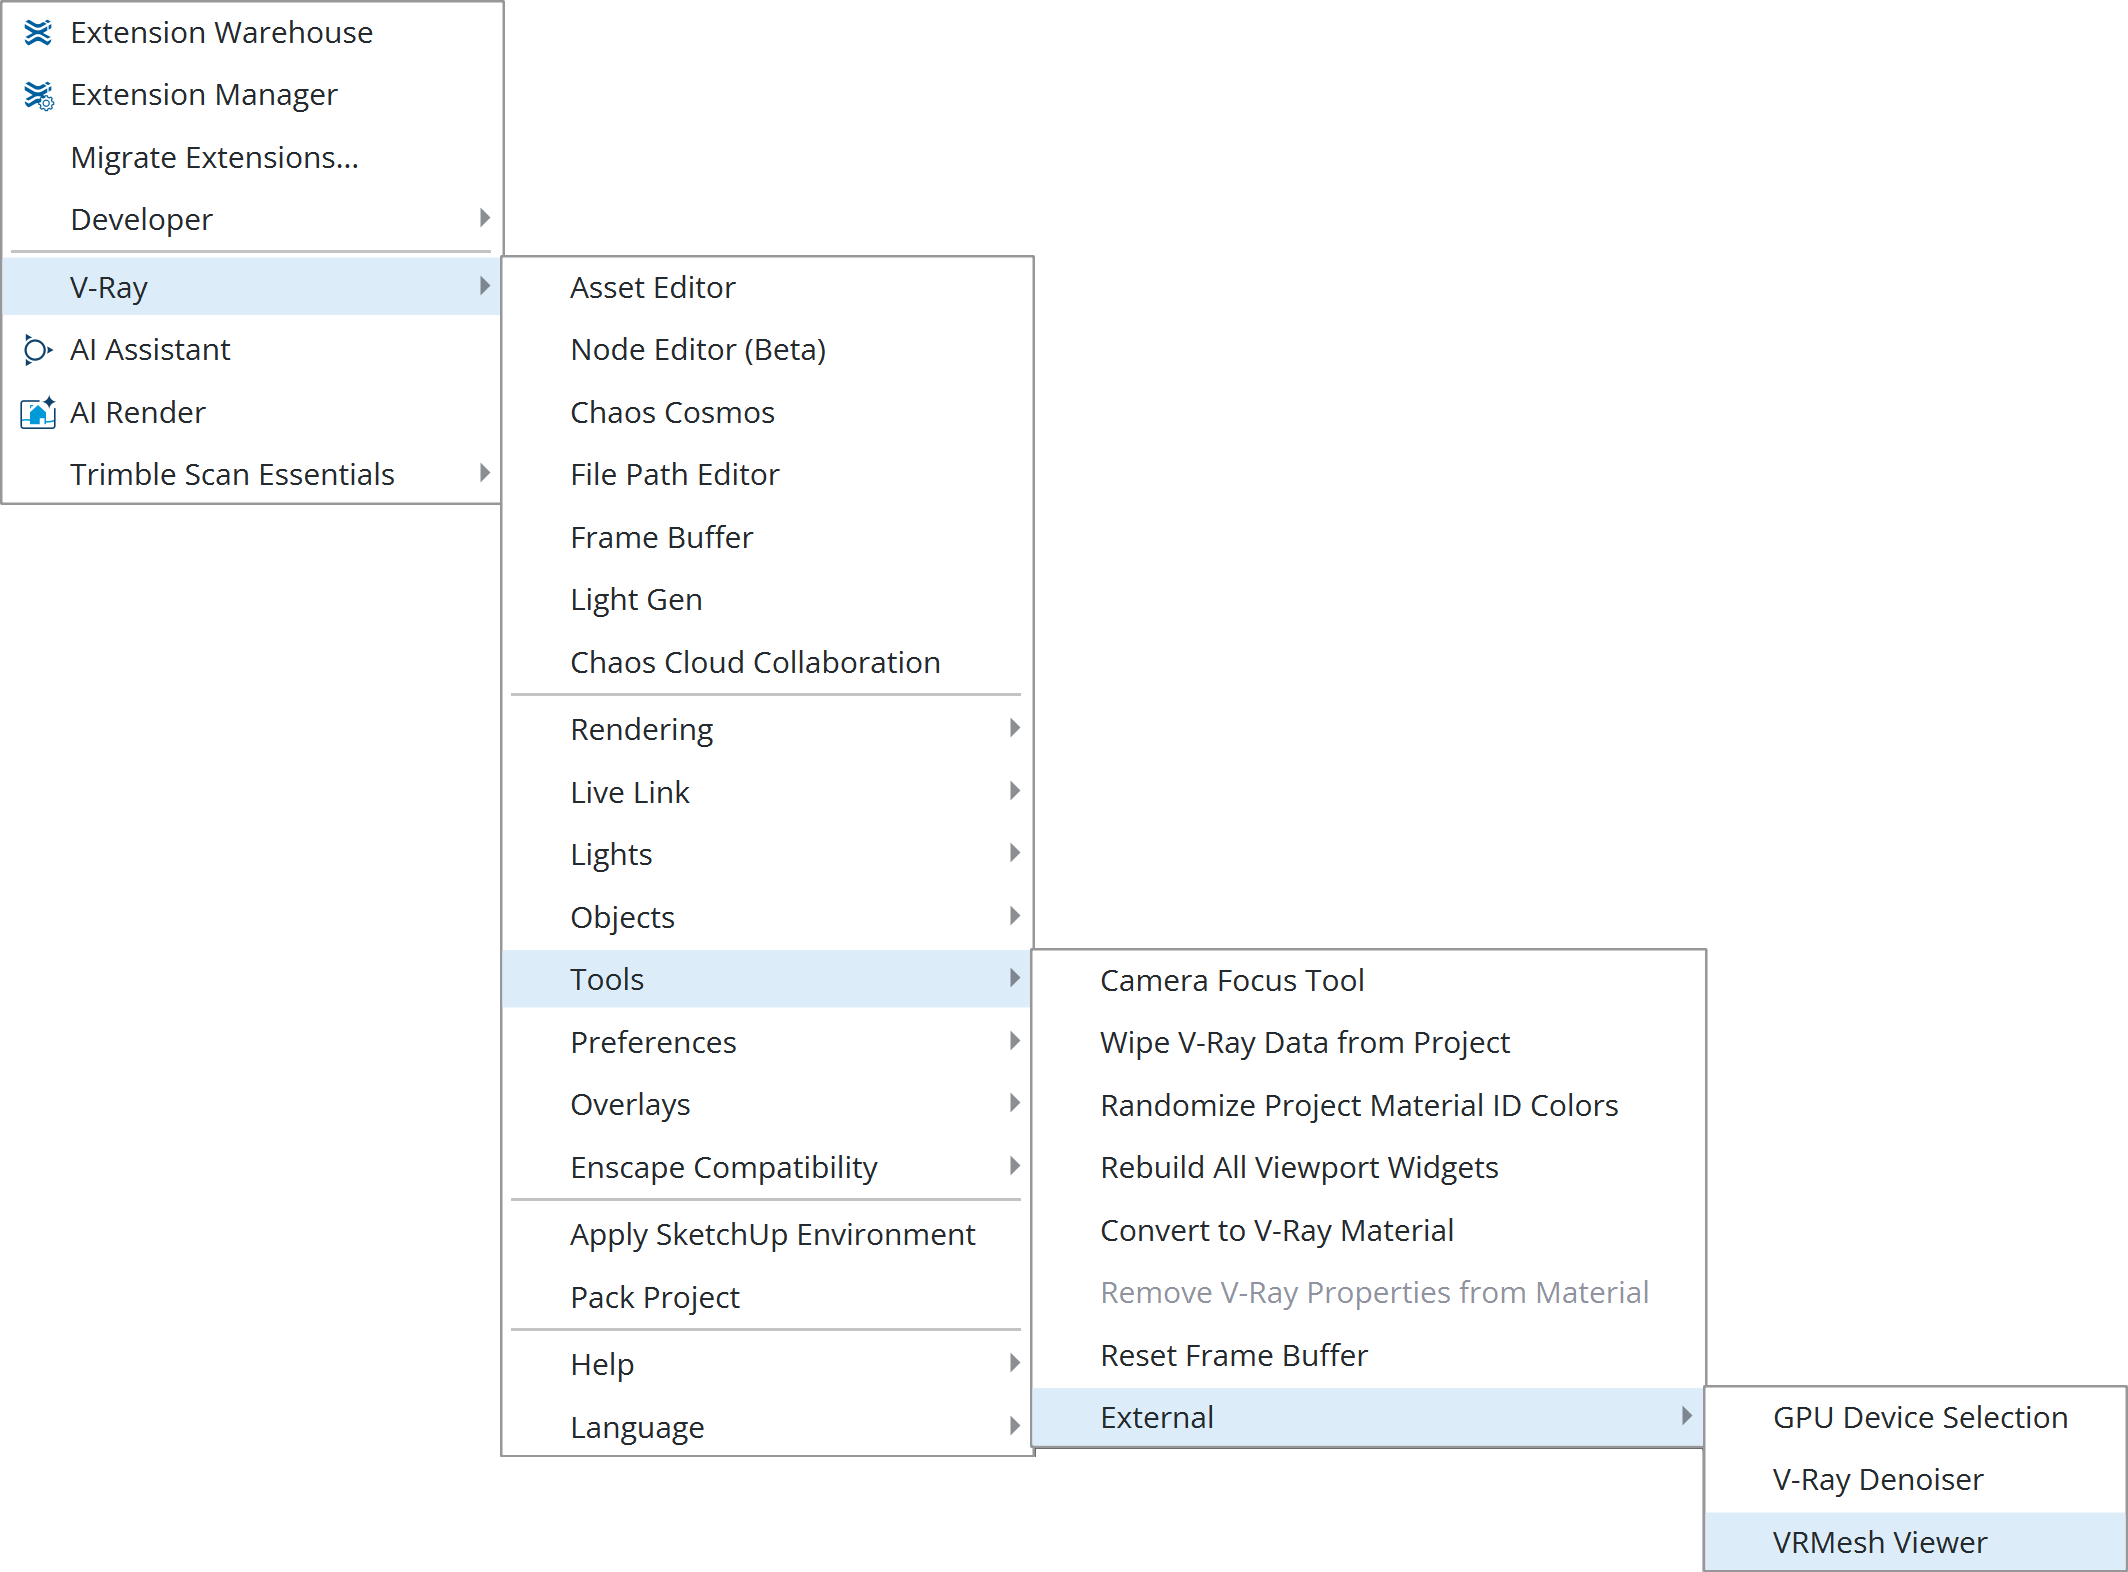Viewport: 2128px width, 1572px height.
Task: Expand the Preferences submenu arrow
Action: [1015, 1041]
